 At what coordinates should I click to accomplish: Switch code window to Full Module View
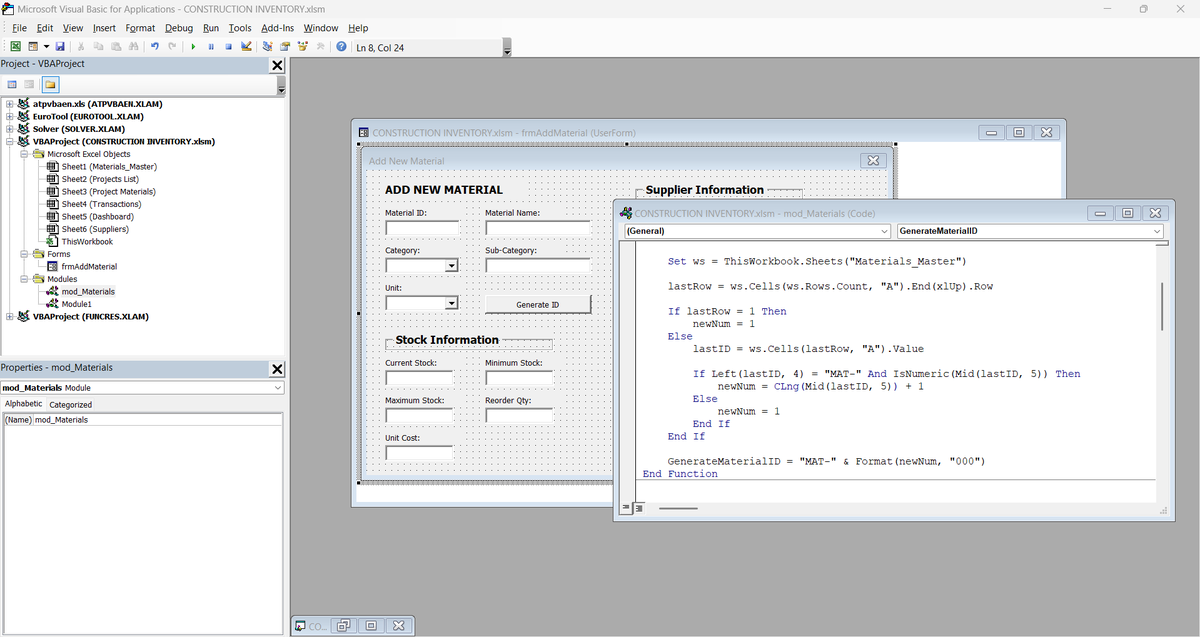click(637, 508)
